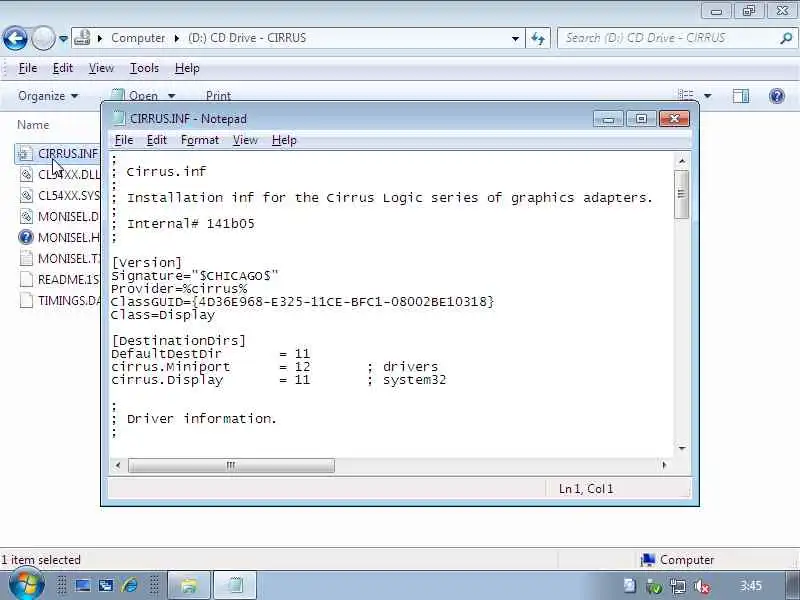Image resolution: width=800 pixels, height=600 pixels.
Task: Open address bar previous locations dropdown
Action: [x=515, y=38]
